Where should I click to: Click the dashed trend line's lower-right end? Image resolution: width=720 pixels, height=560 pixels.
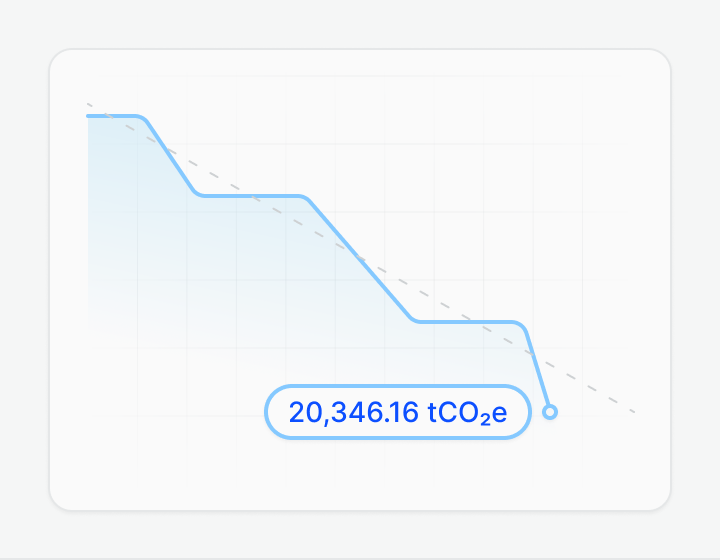(x=632, y=411)
